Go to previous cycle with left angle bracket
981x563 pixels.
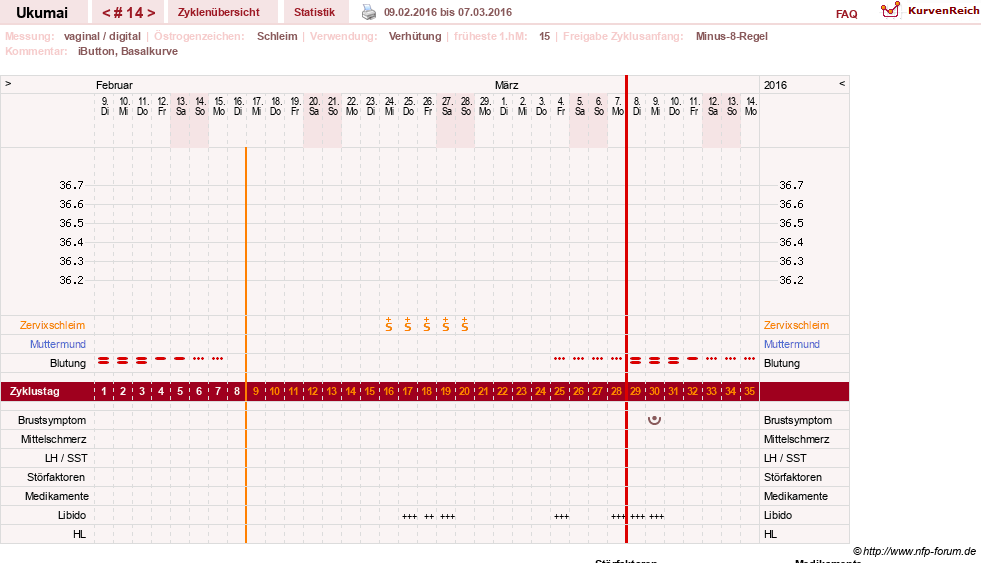tap(106, 13)
